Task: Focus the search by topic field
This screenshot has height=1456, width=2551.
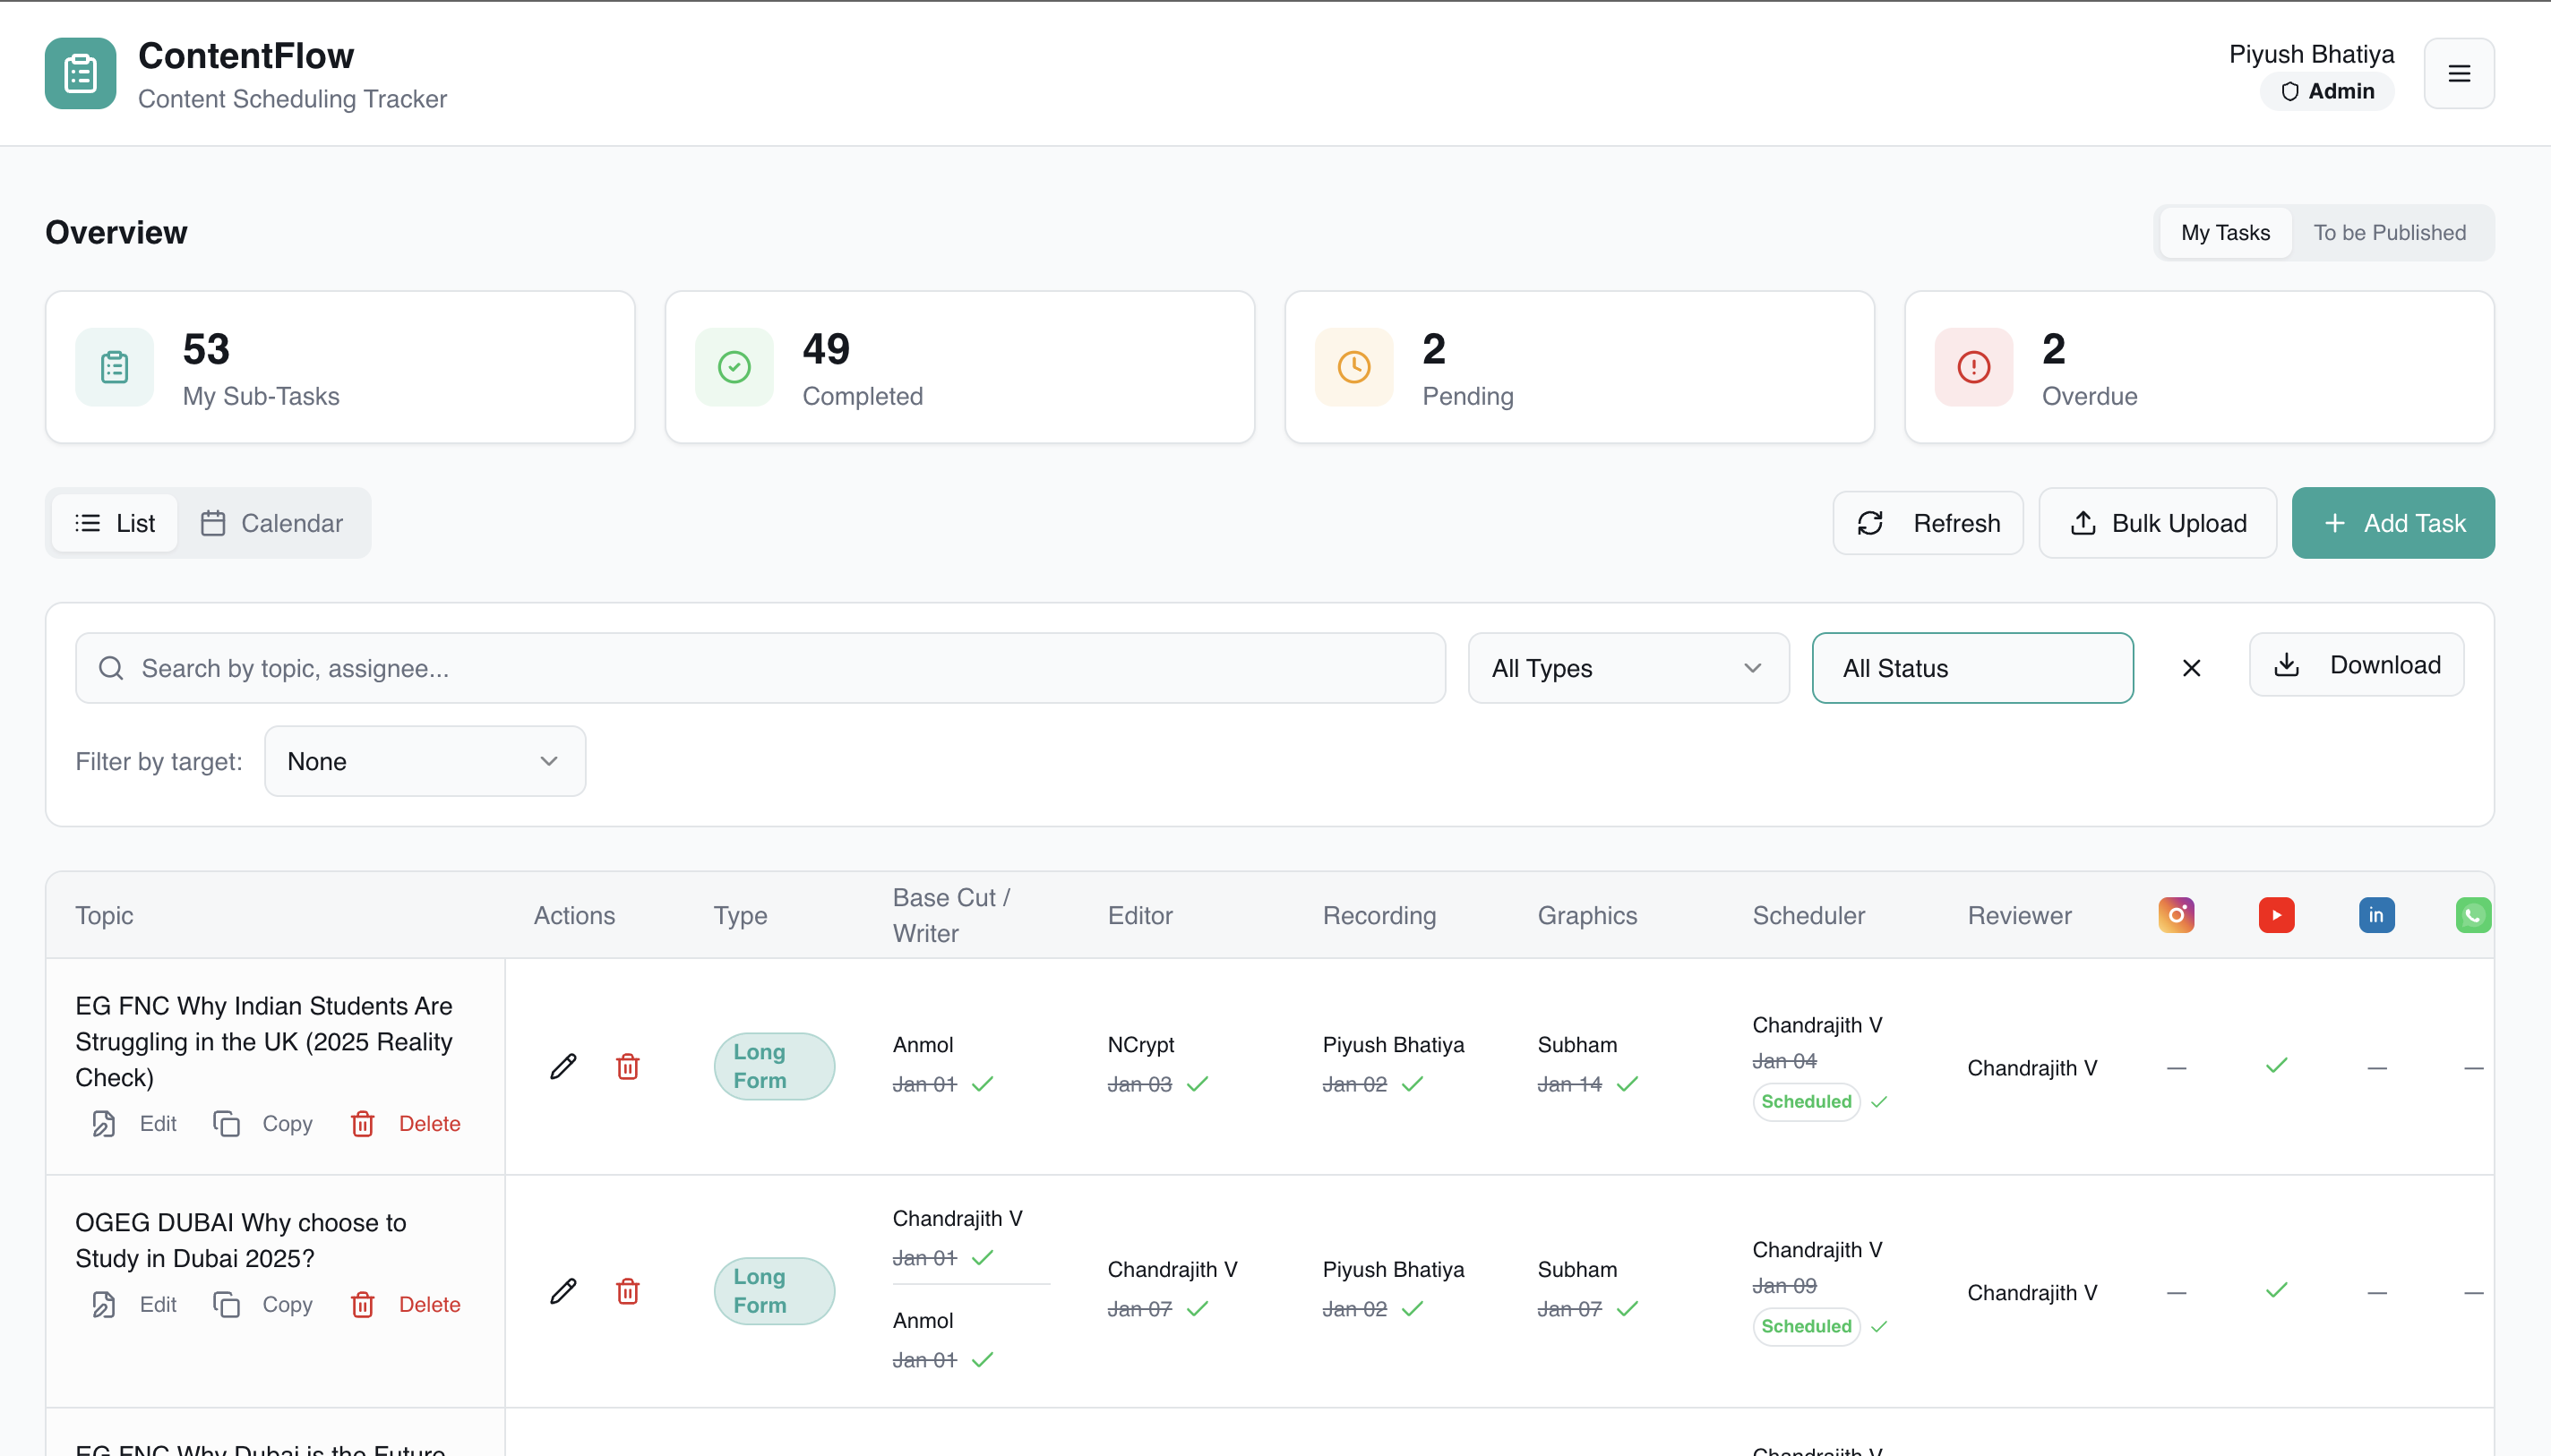Action: (760, 668)
